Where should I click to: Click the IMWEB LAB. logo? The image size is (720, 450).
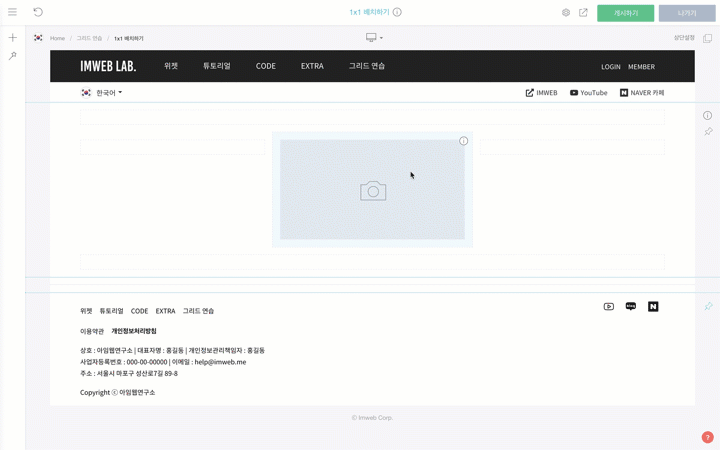(108, 66)
